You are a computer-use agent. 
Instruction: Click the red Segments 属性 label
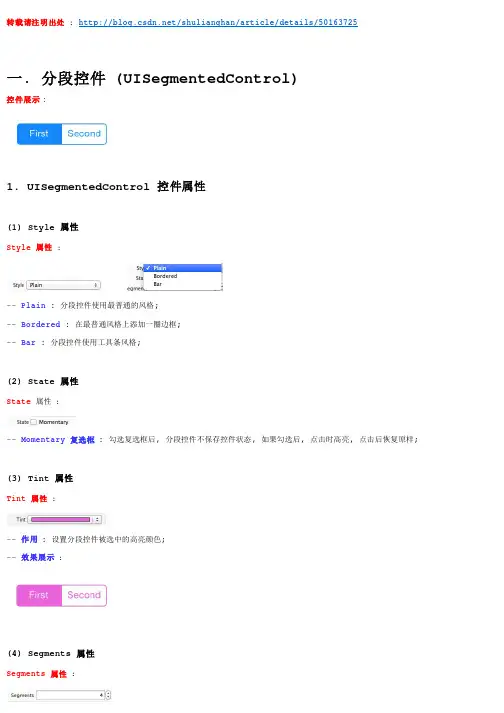tap(36, 673)
